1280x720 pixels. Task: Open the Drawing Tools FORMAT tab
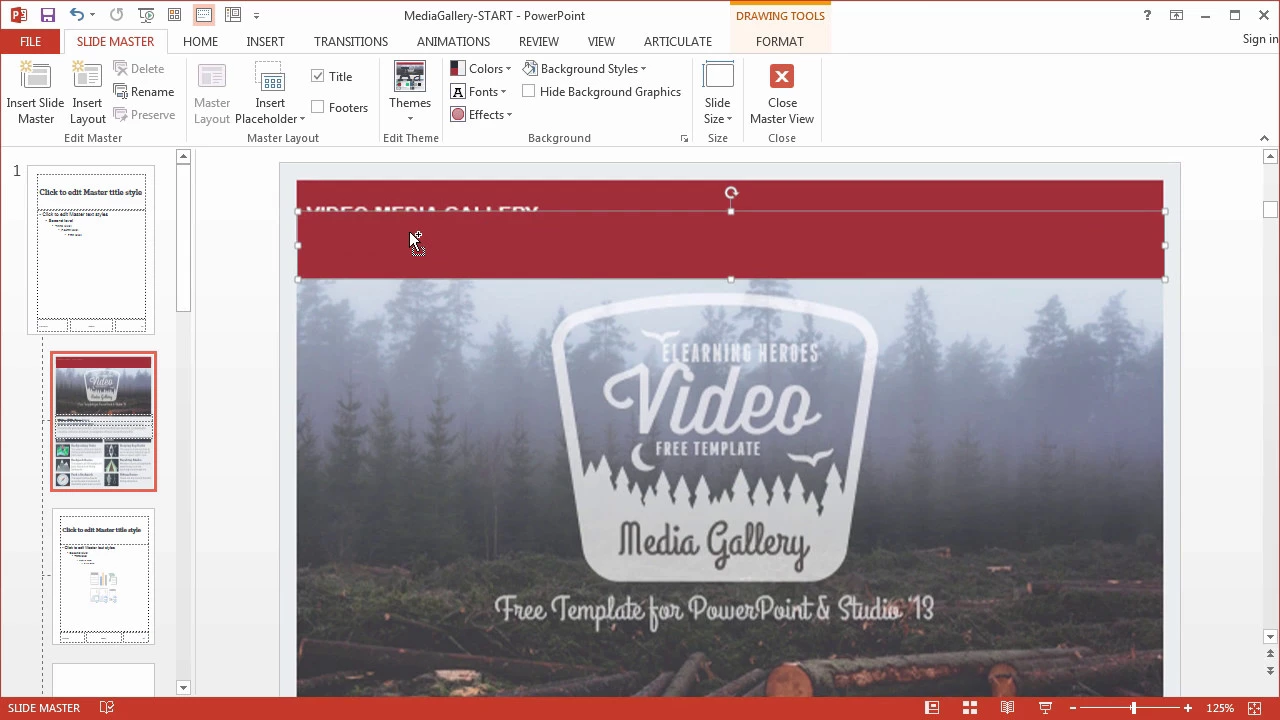coord(780,41)
